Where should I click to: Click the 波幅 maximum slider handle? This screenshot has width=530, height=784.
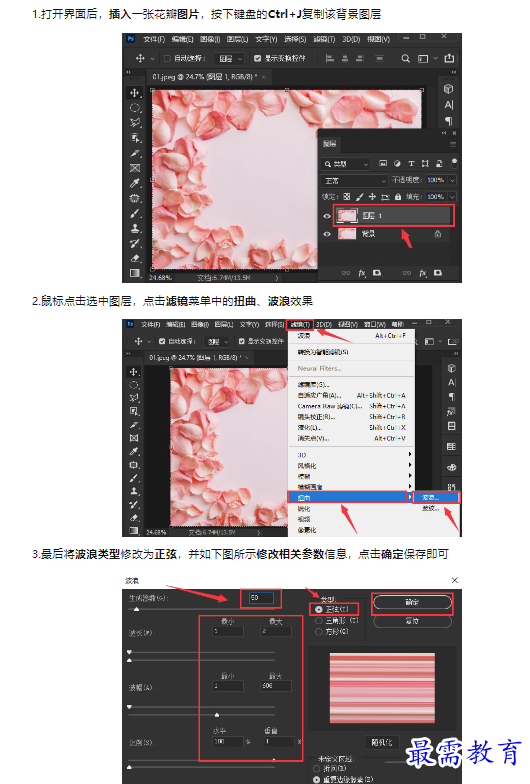(x=216, y=714)
